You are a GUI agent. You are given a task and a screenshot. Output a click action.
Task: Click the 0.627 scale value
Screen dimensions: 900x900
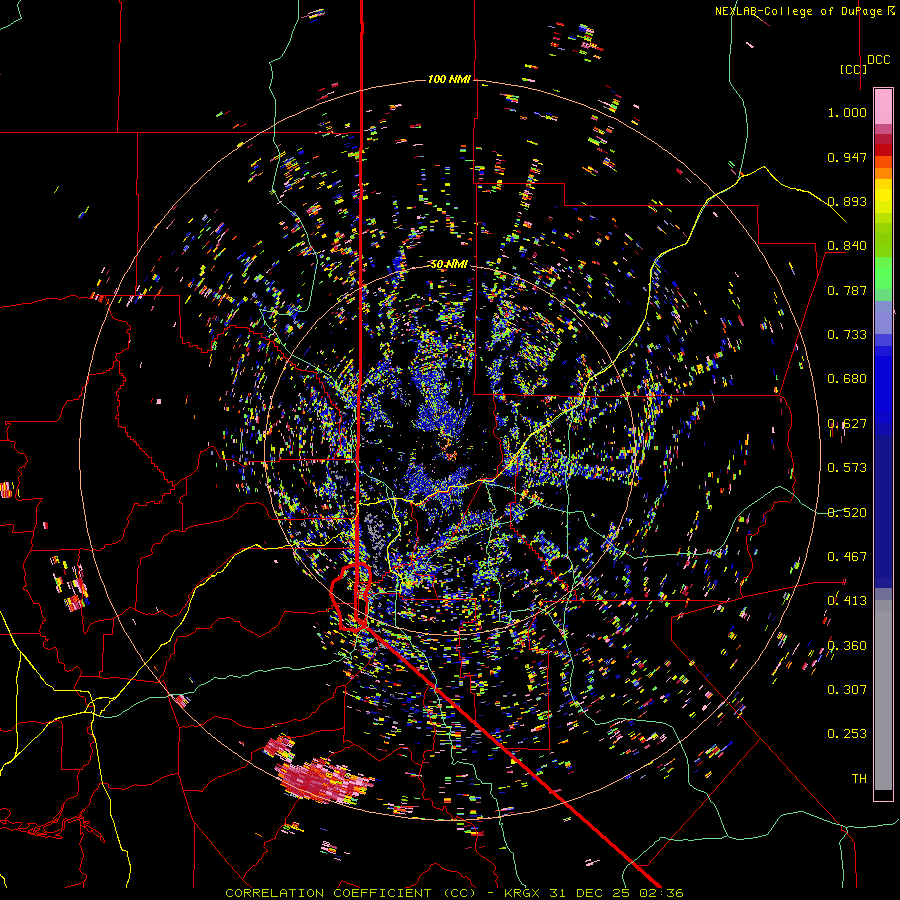point(847,424)
